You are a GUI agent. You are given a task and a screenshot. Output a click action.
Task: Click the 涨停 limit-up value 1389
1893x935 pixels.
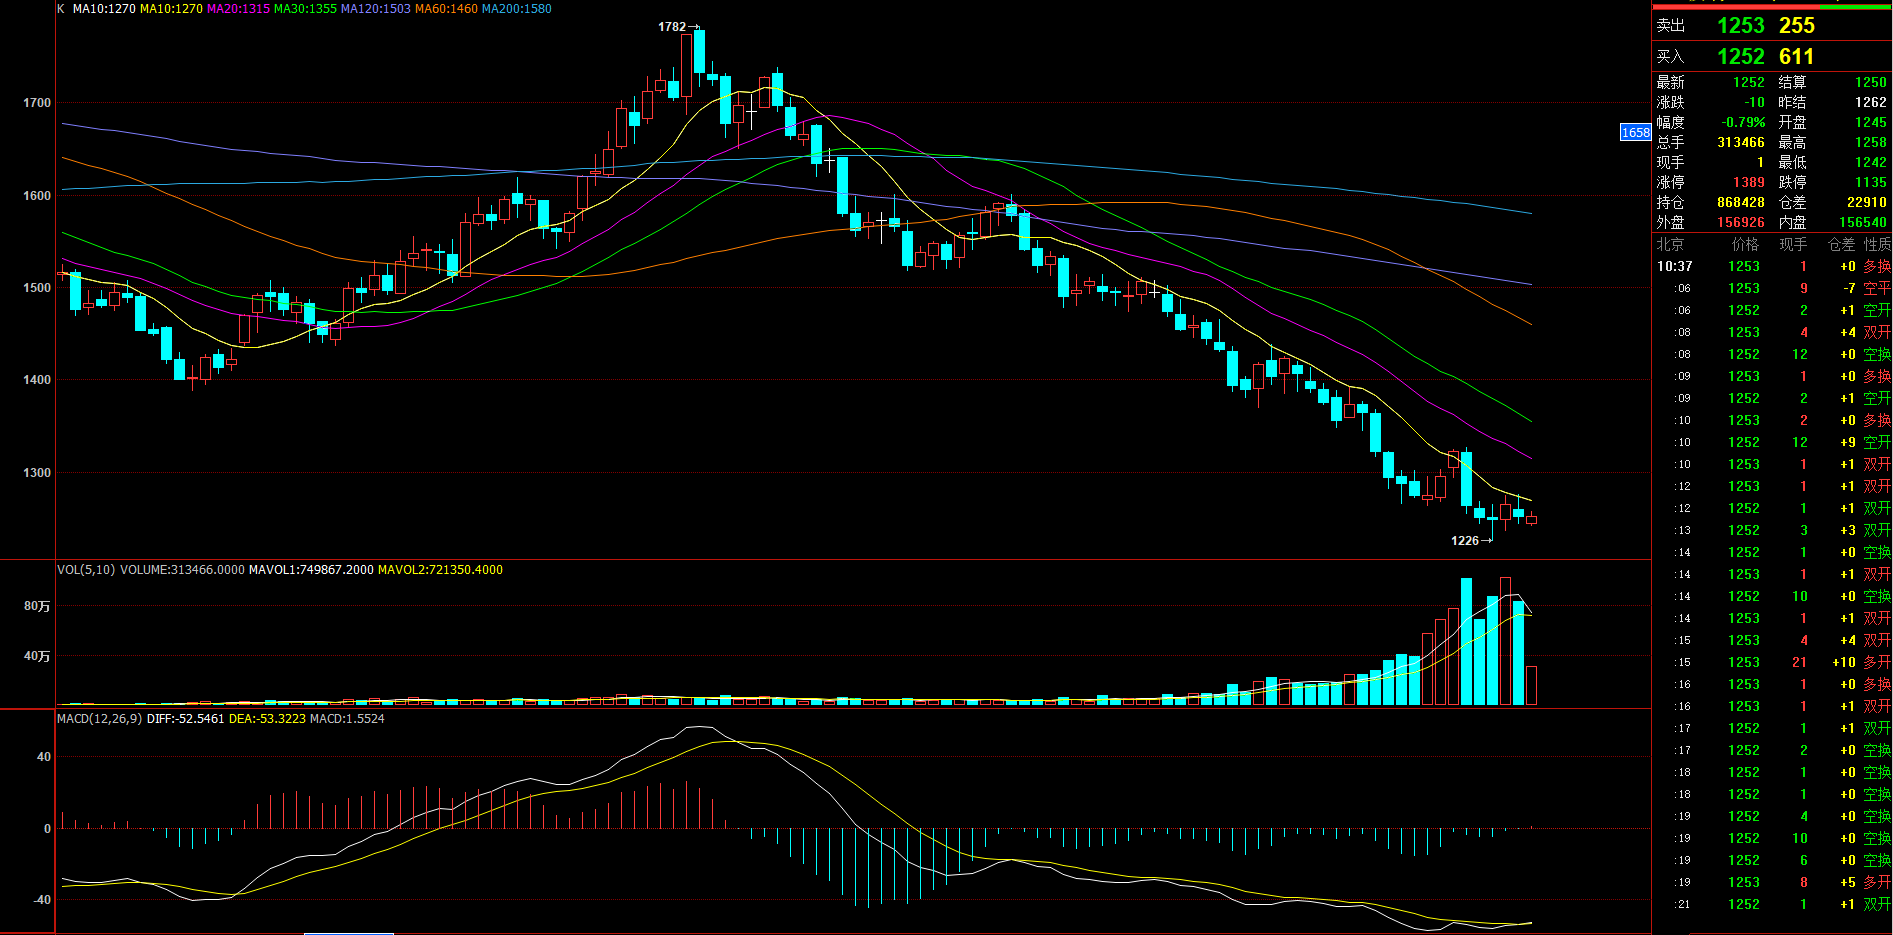click(1748, 183)
